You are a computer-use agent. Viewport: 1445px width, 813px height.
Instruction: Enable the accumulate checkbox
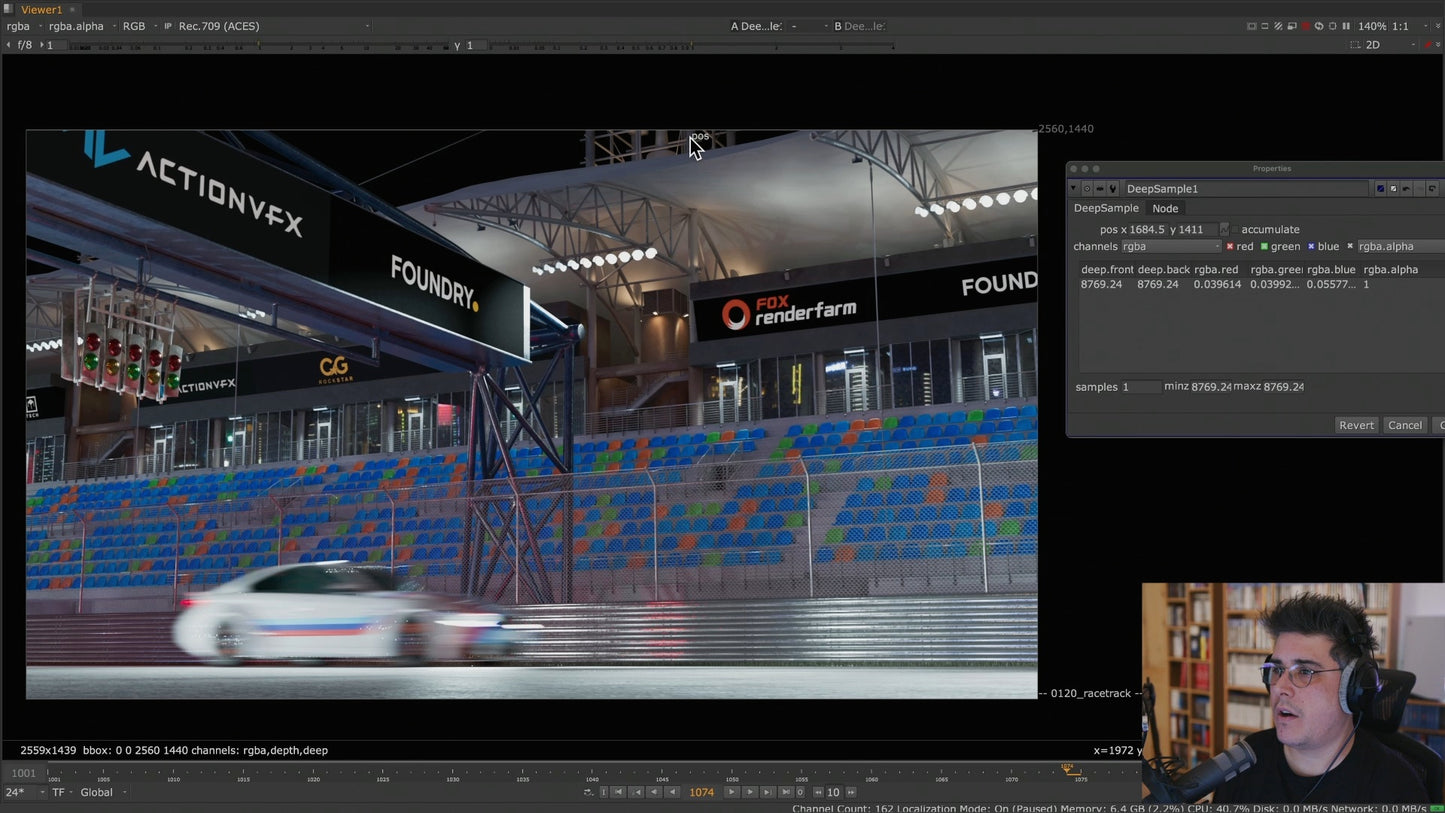[x=1235, y=229]
